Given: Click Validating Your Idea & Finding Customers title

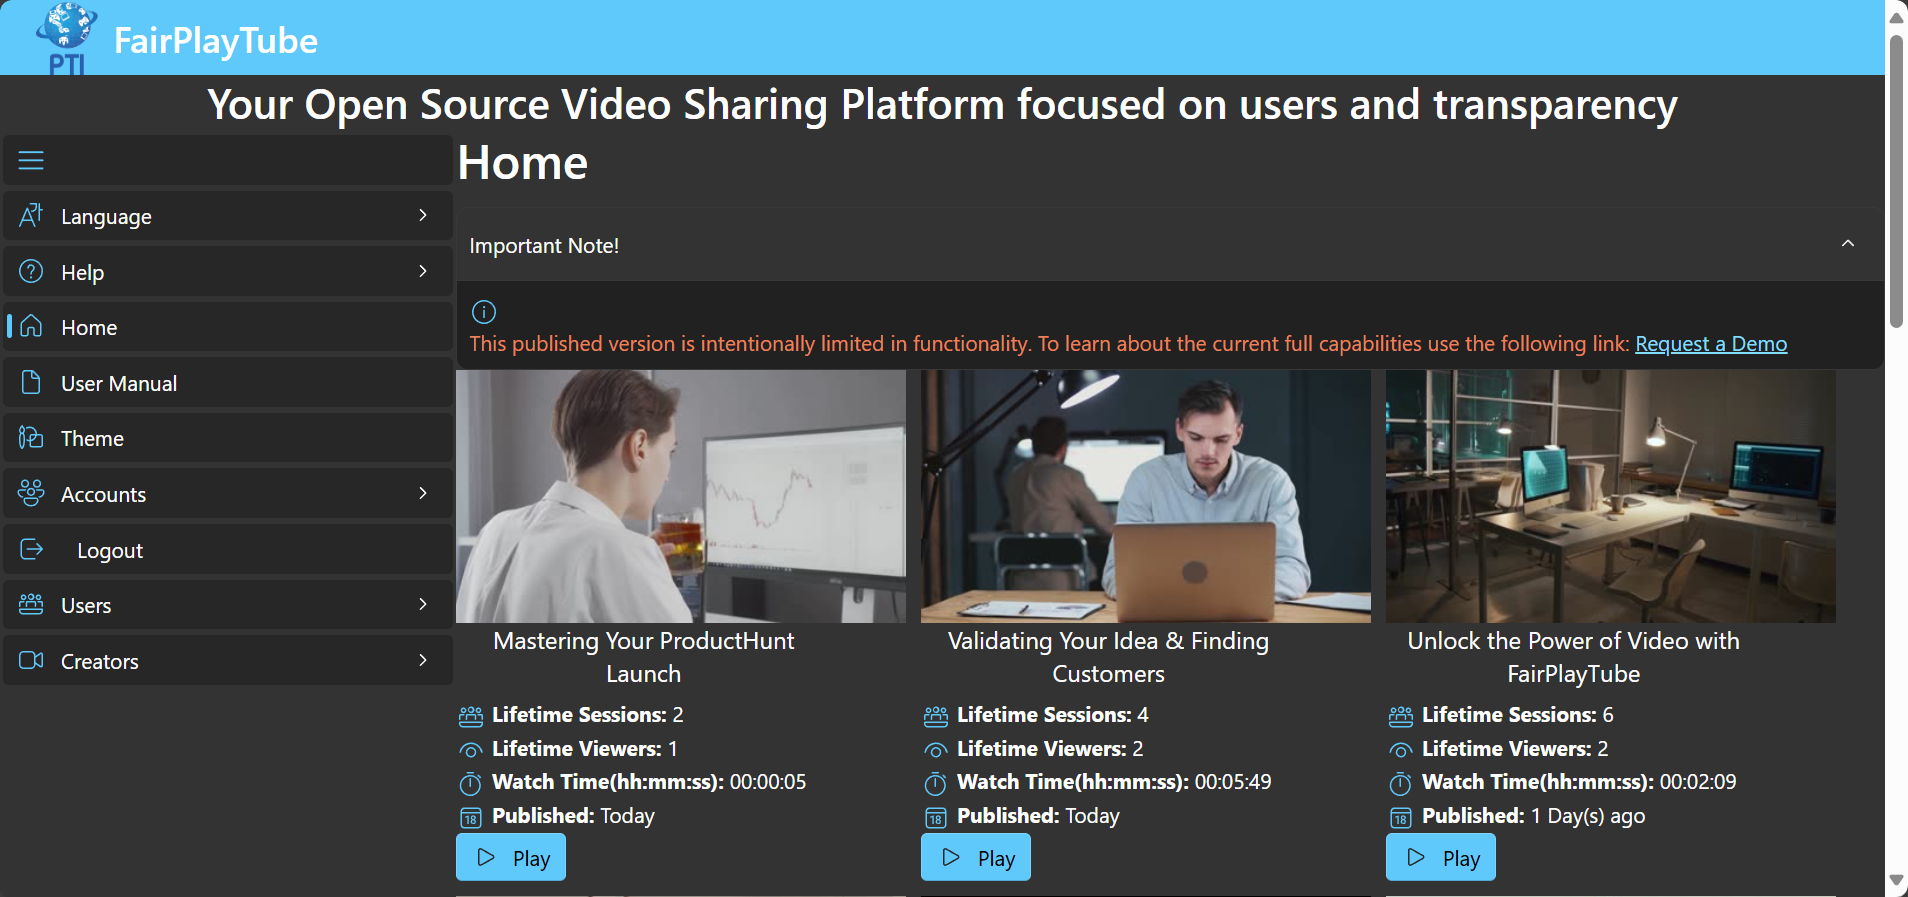Looking at the screenshot, I should coord(1109,657).
